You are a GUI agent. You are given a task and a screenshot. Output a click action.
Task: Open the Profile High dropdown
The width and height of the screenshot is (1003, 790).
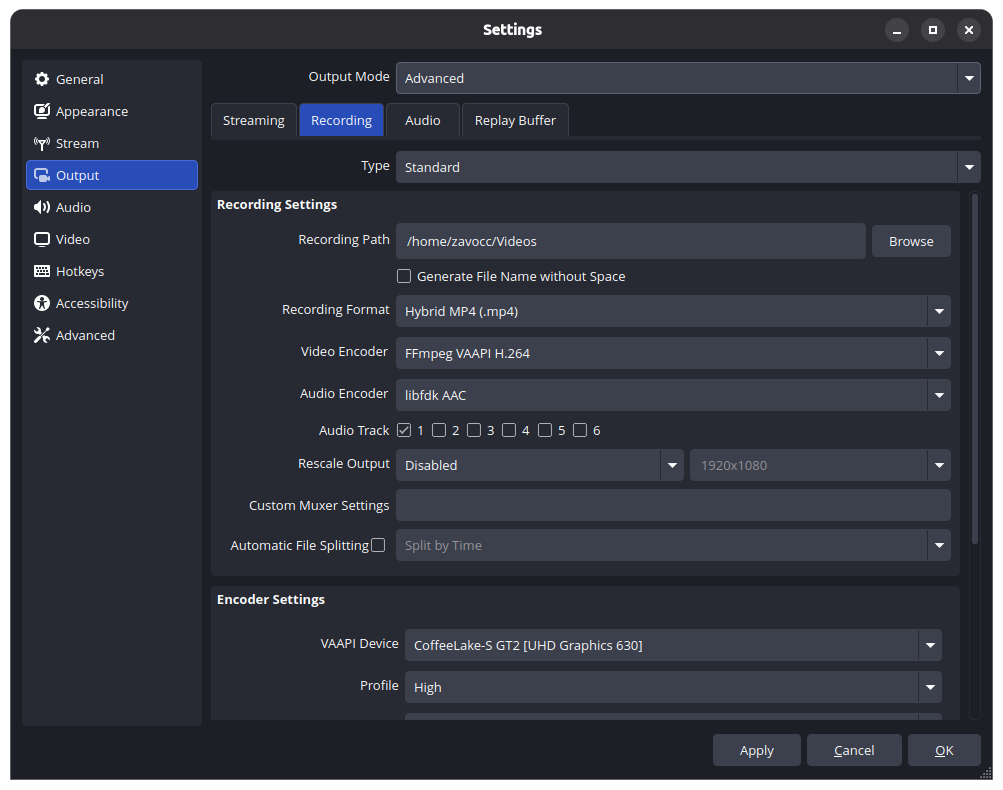[x=673, y=687]
